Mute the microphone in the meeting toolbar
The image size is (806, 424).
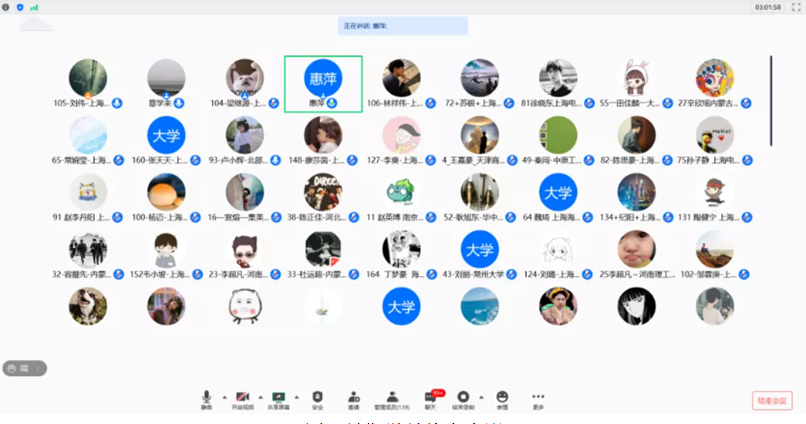pyautogui.click(x=207, y=398)
